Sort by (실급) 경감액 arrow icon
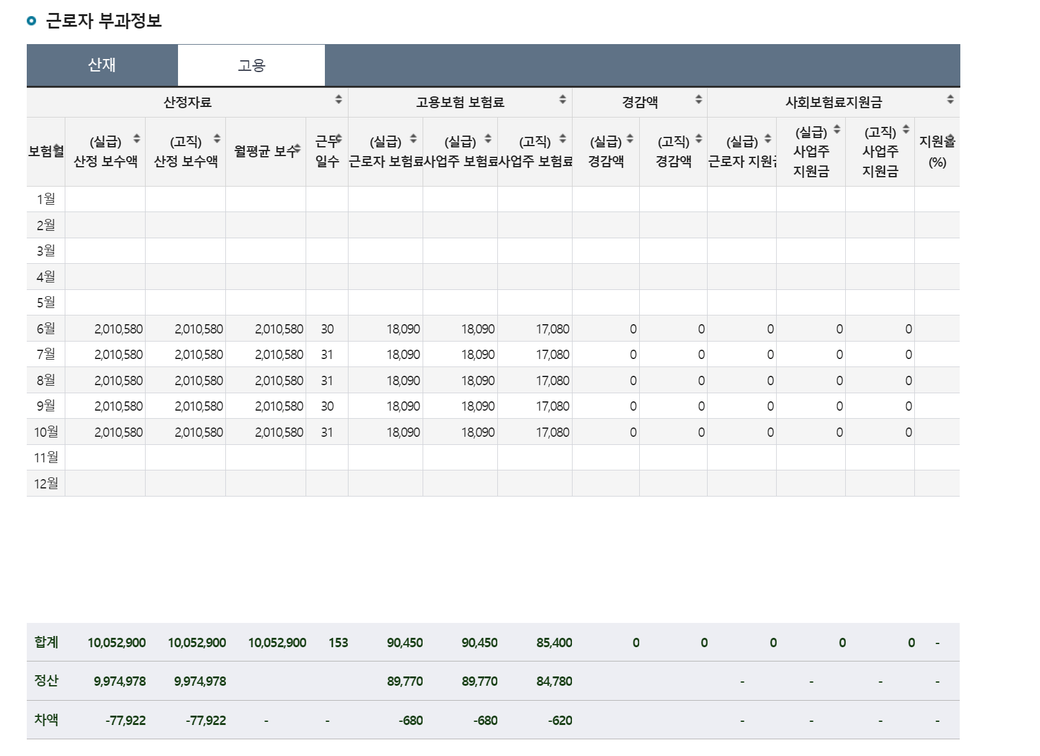 pos(630,139)
